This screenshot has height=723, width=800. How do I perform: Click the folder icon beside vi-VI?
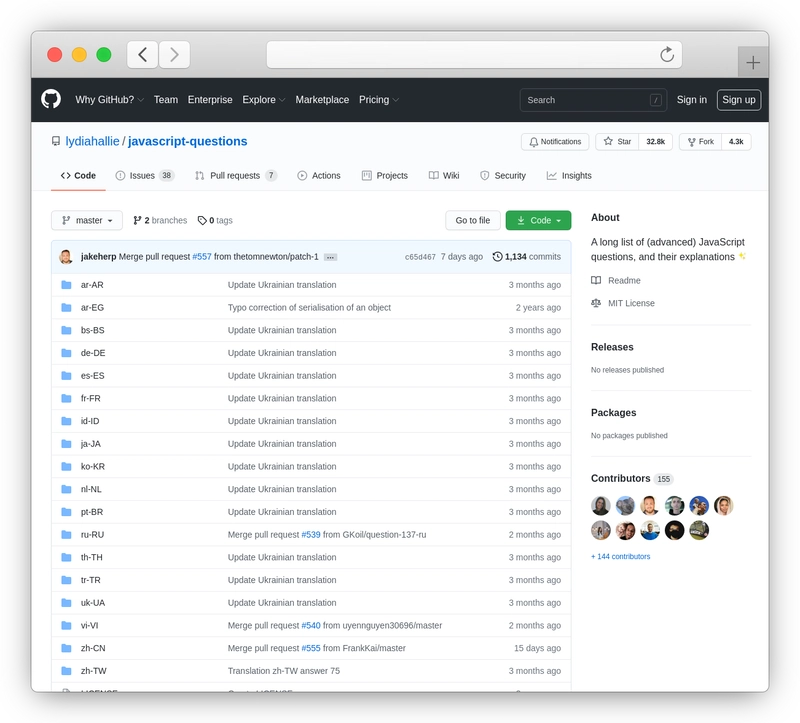coord(66,625)
